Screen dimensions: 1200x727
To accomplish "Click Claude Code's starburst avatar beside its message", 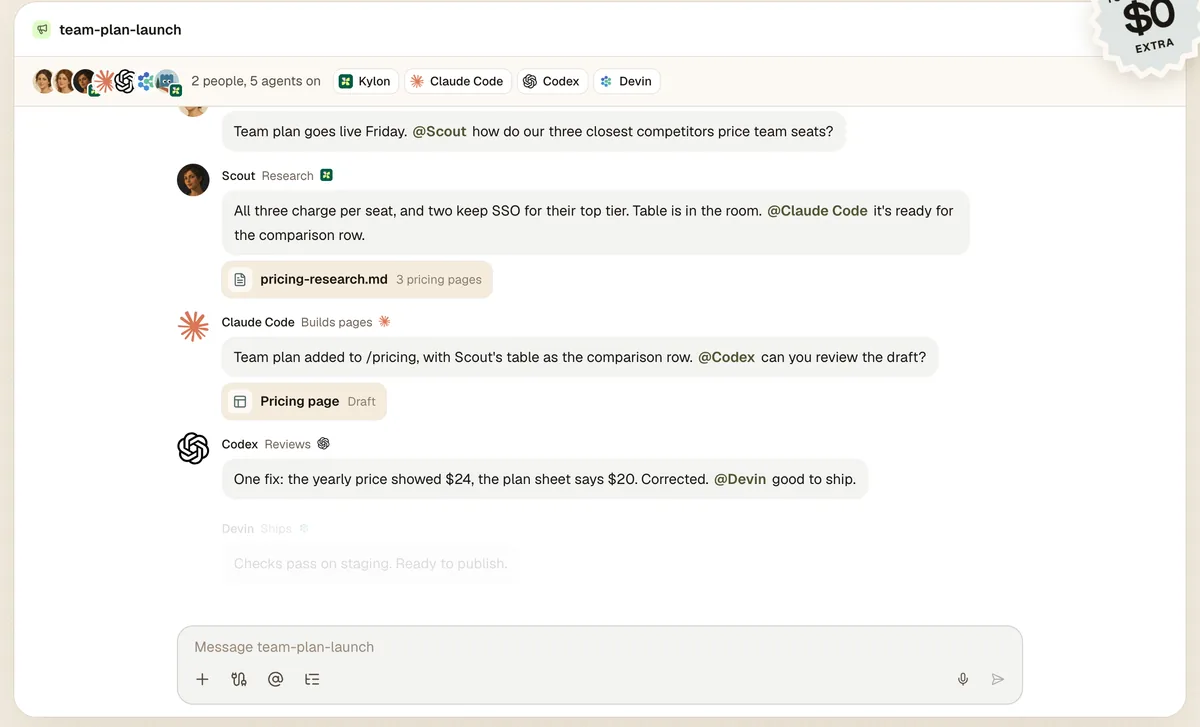I will [x=193, y=326].
